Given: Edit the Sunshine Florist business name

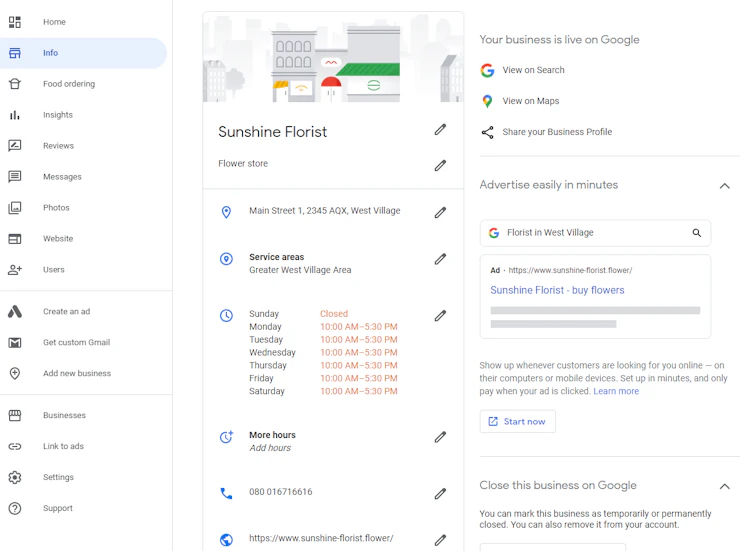Looking at the screenshot, I should (x=441, y=130).
